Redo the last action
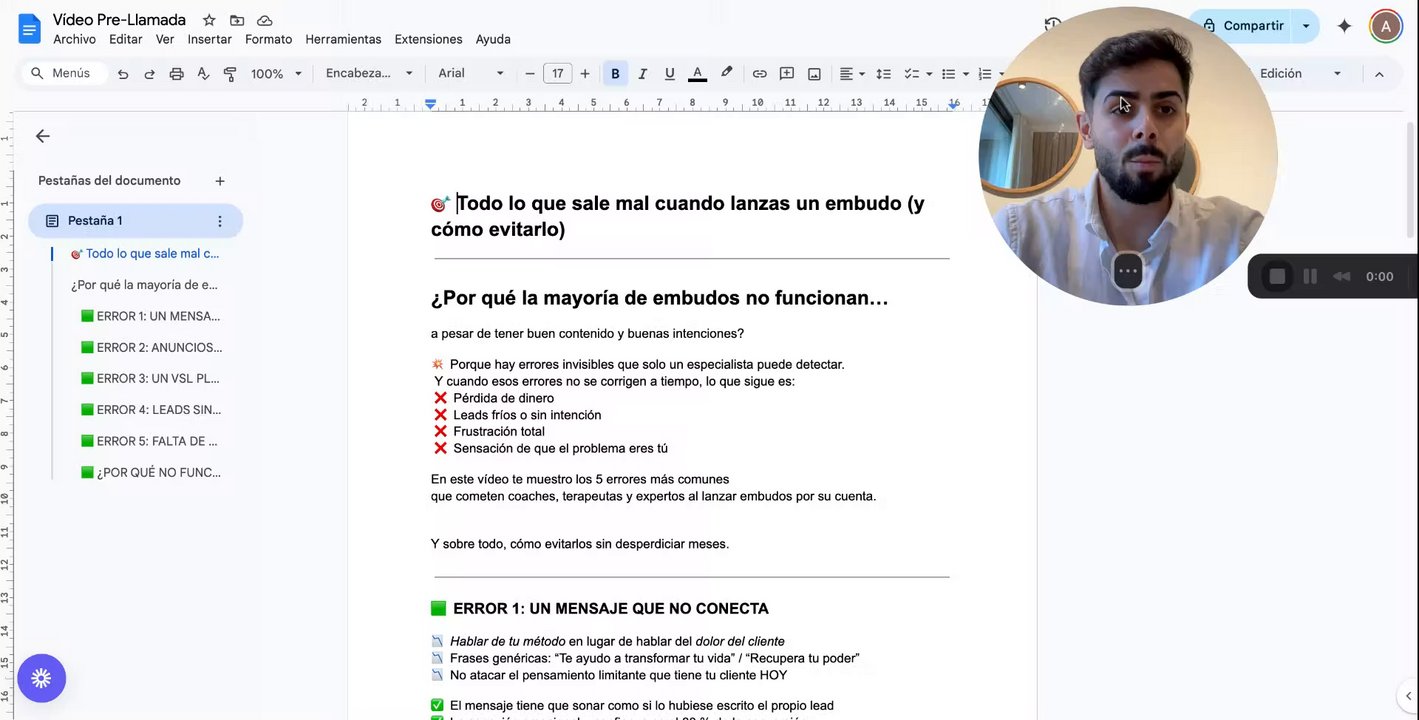Image resolution: width=1419 pixels, height=720 pixels. tap(150, 74)
